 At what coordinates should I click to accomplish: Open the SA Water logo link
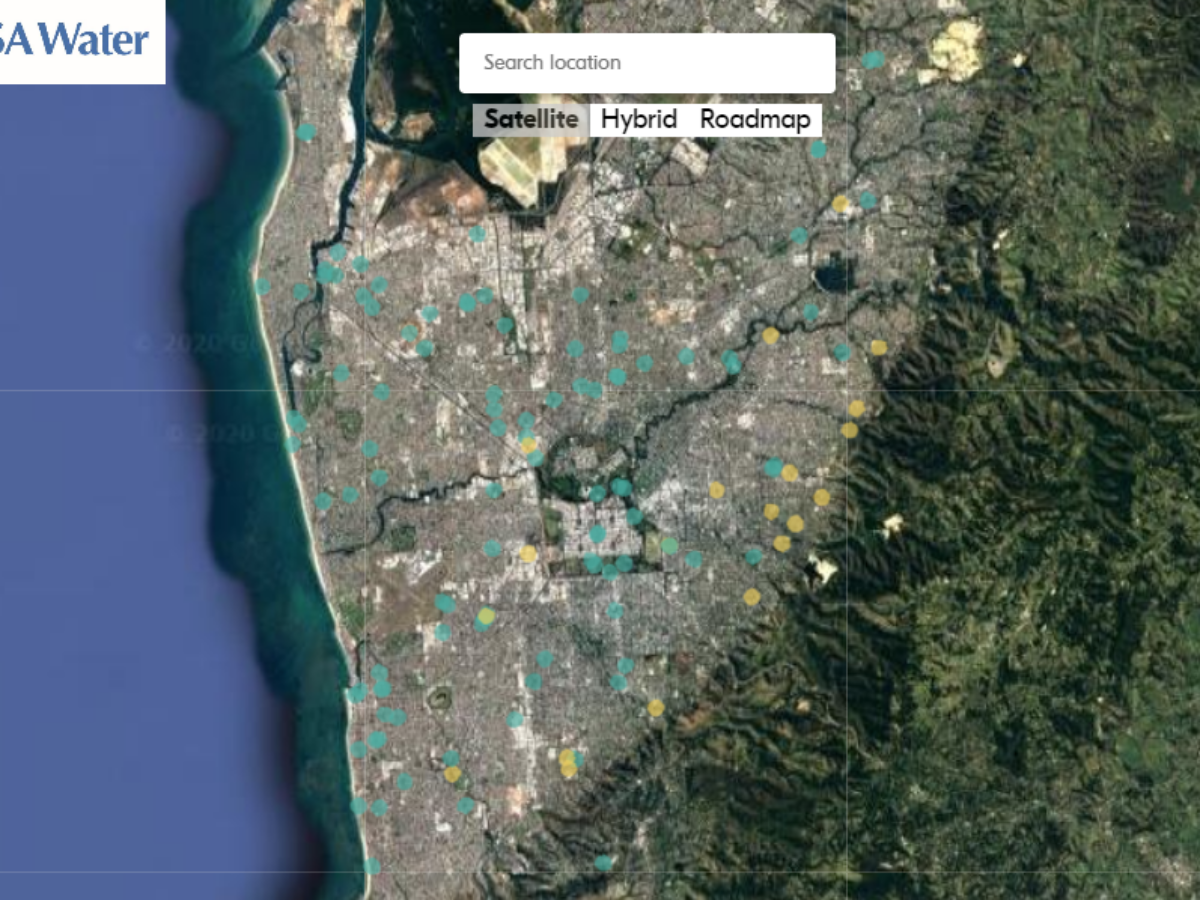point(82,40)
